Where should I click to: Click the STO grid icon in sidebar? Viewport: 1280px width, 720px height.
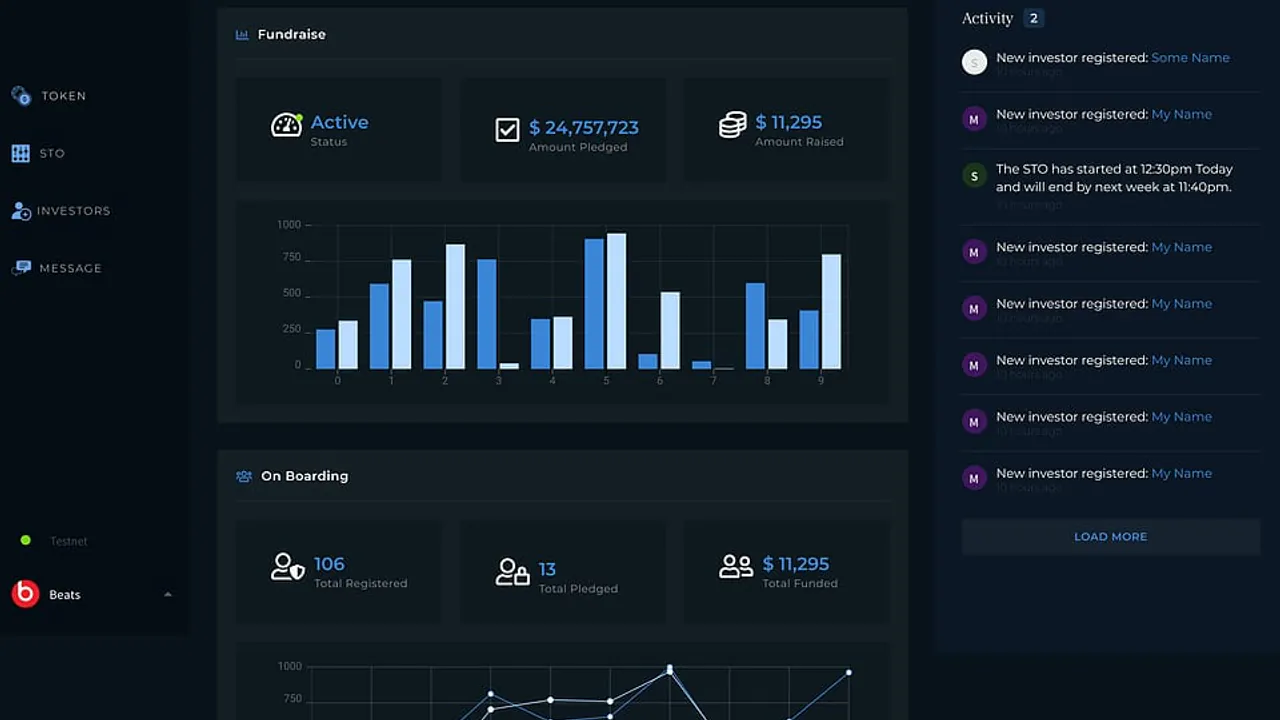coord(21,153)
